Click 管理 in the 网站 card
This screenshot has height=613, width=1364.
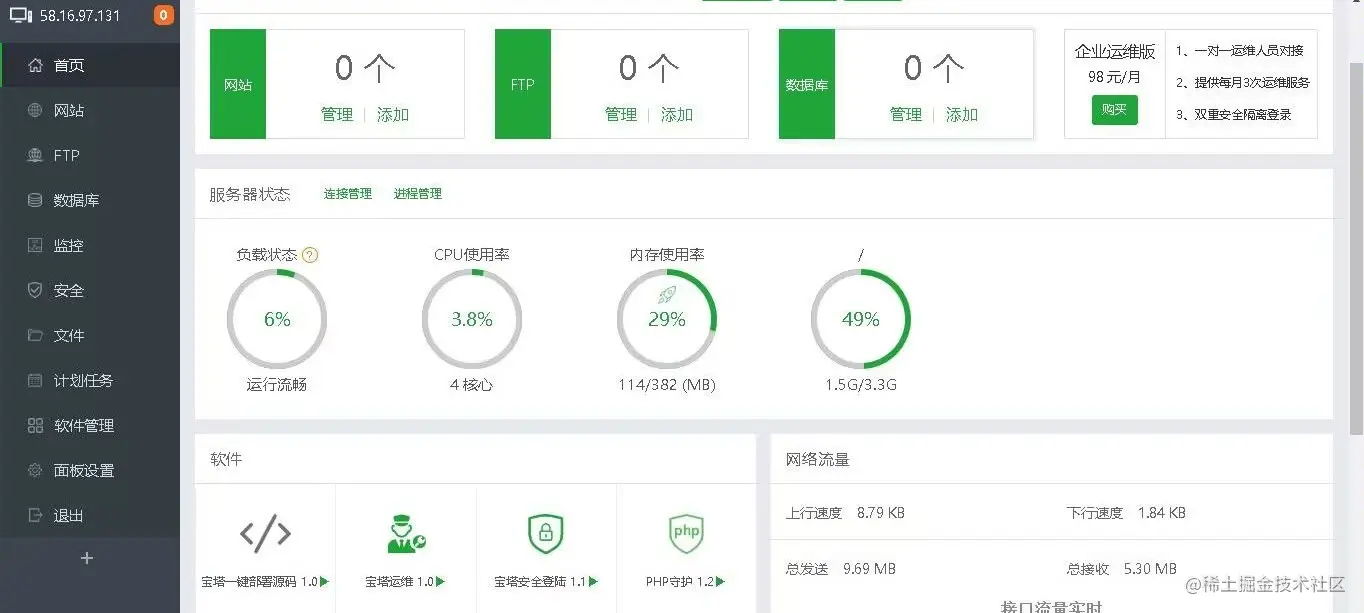coord(337,115)
